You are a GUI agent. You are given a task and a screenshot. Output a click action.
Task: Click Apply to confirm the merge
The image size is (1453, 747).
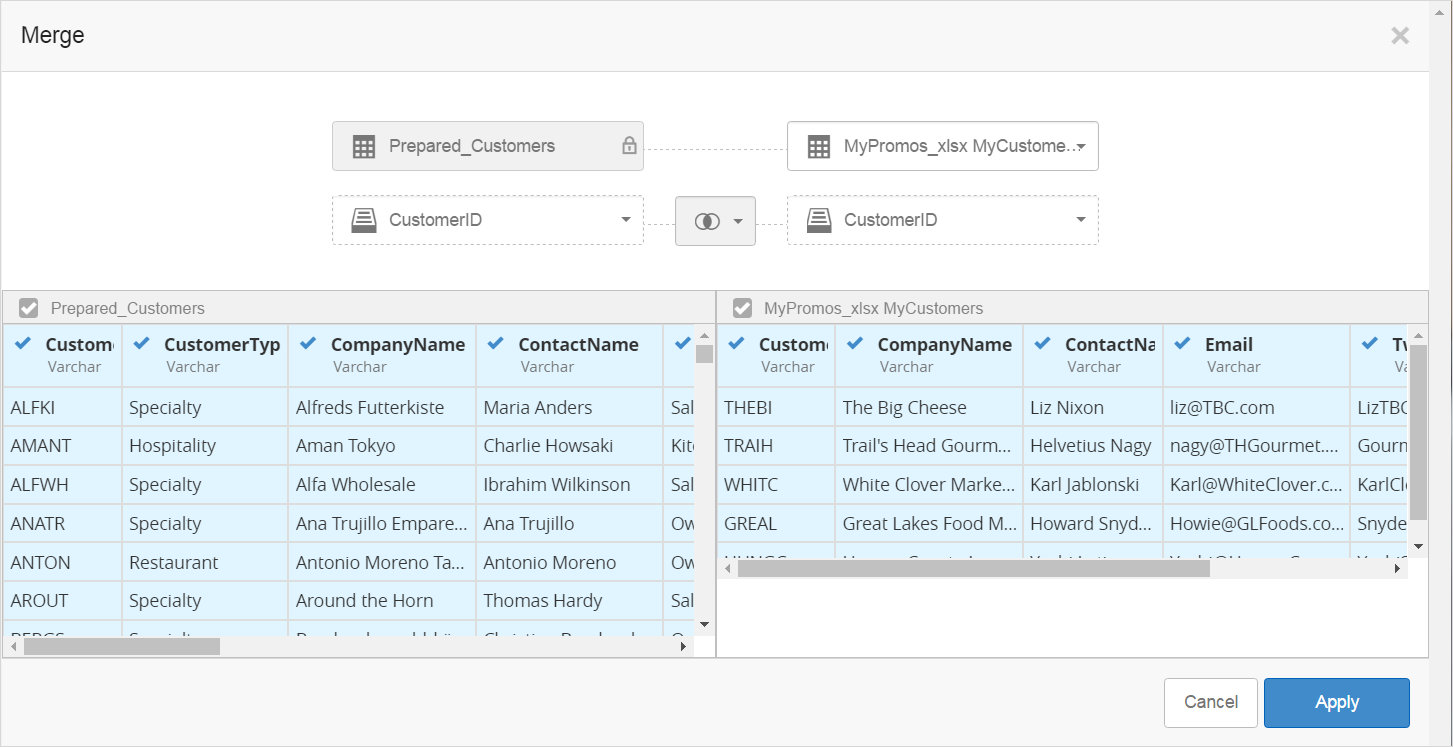(x=1336, y=702)
